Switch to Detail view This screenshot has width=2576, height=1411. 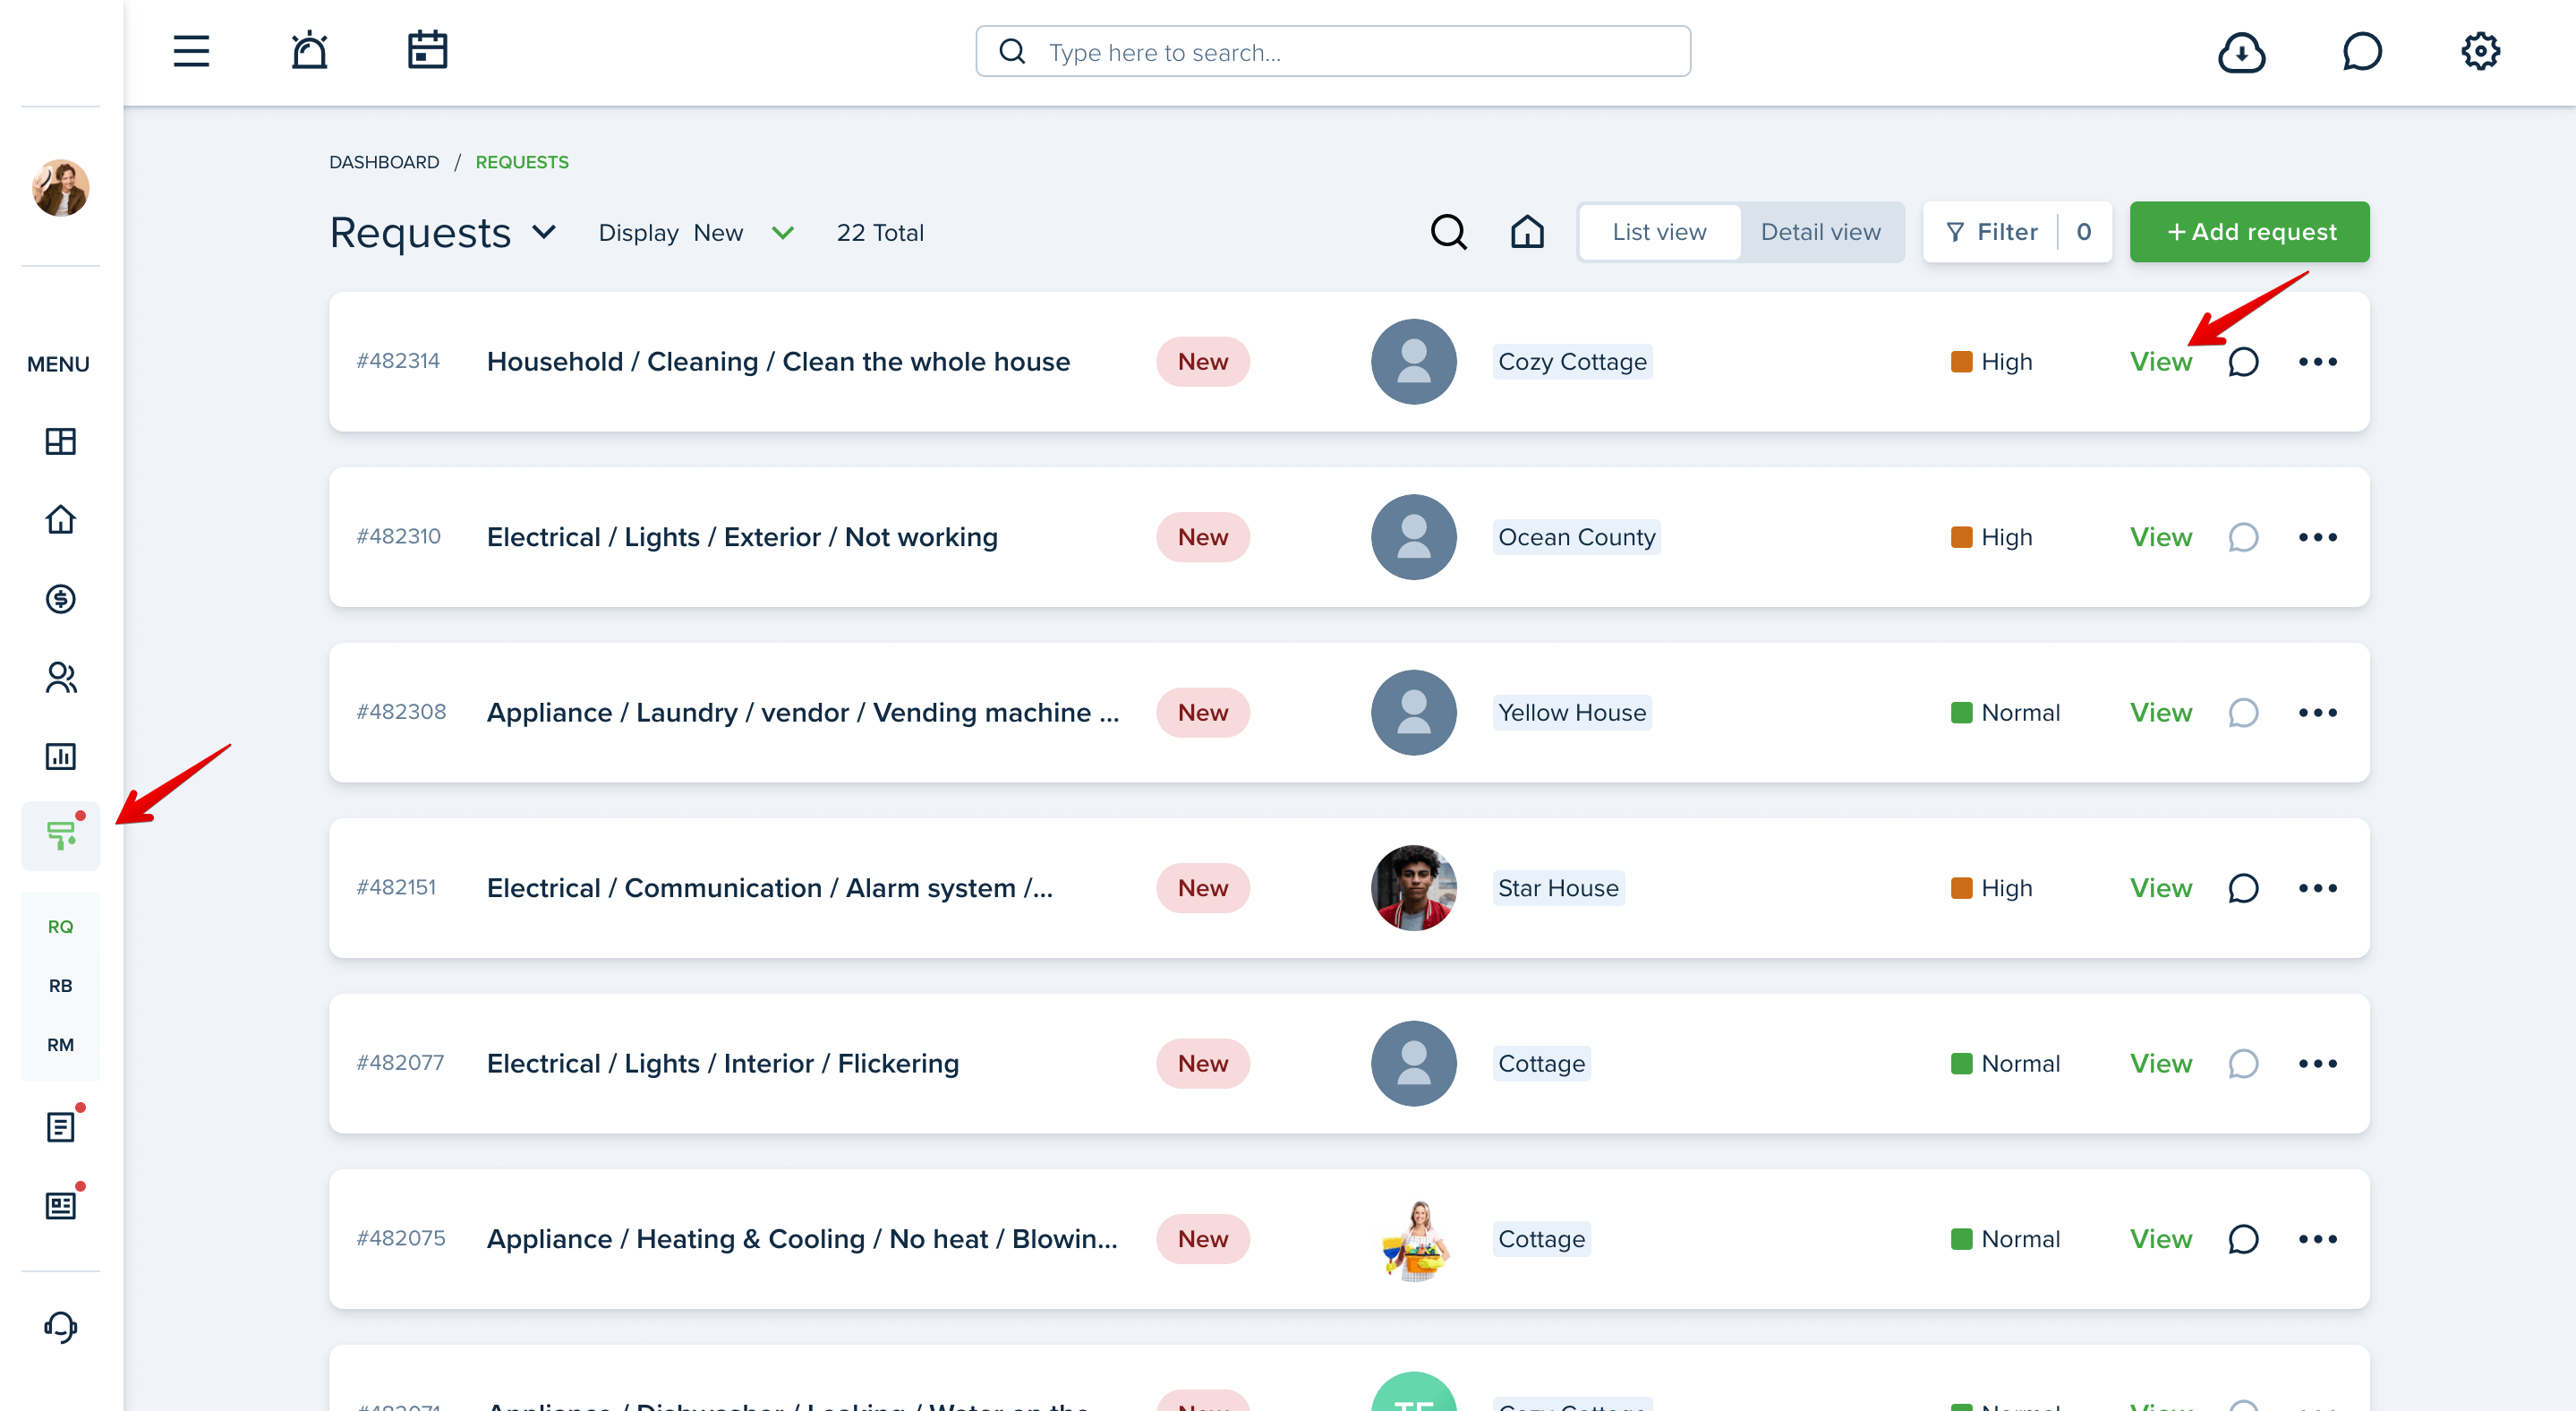pyautogui.click(x=1820, y=232)
